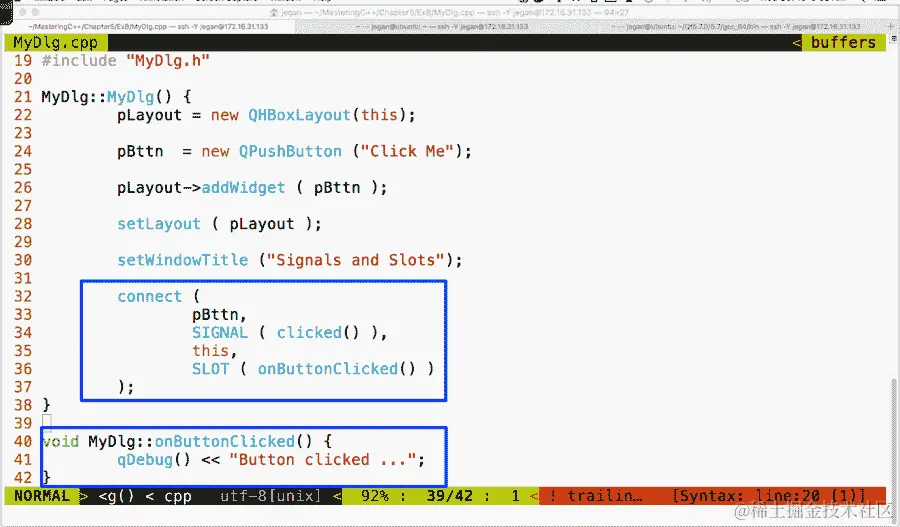
Task: Click the connect keyword on line 32
Action: point(149,297)
